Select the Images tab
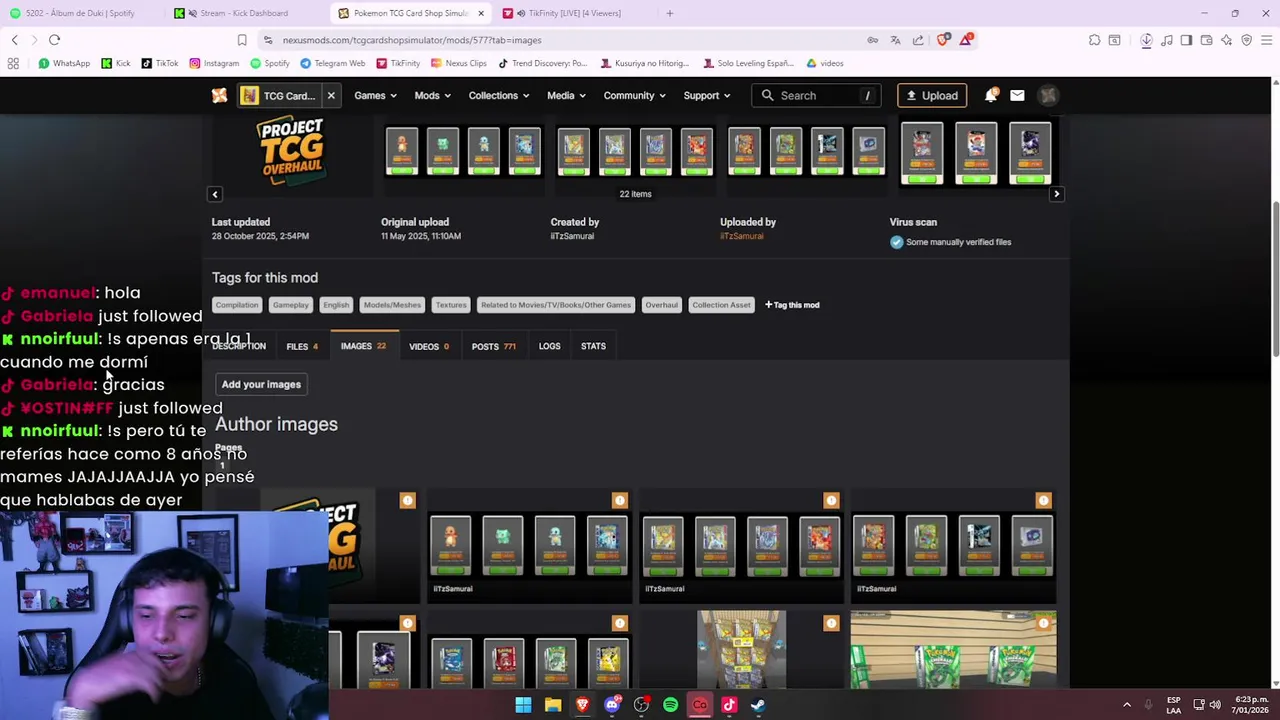Screen dimensions: 1280x720 (x=363, y=346)
